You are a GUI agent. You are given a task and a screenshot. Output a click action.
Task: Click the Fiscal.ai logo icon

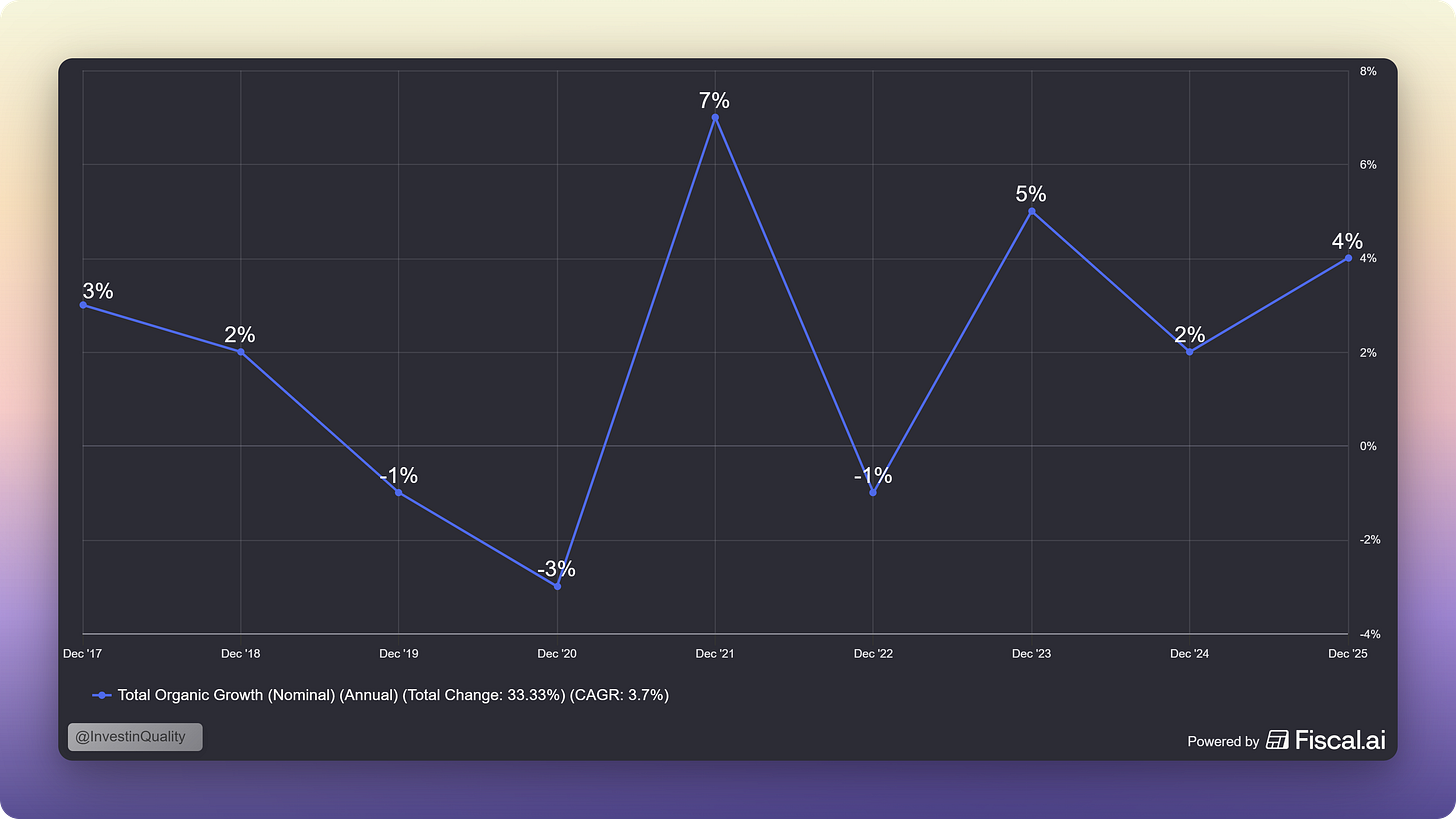(x=1277, y=740)
